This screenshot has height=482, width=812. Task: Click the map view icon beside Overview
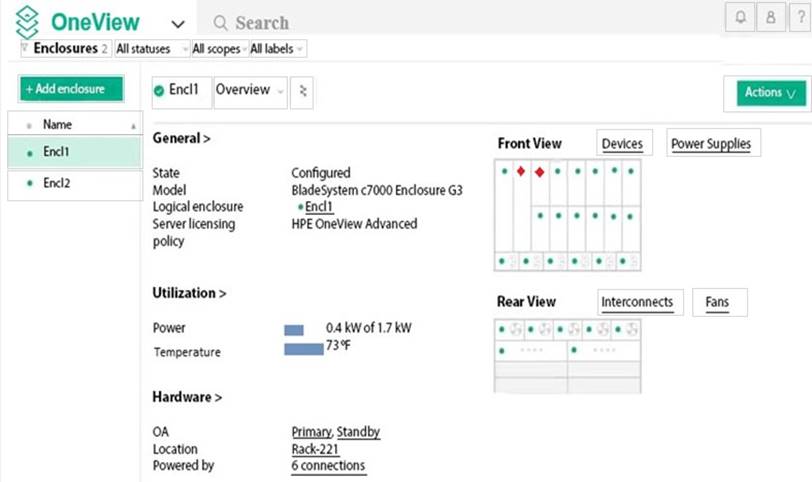coord(304,91)
